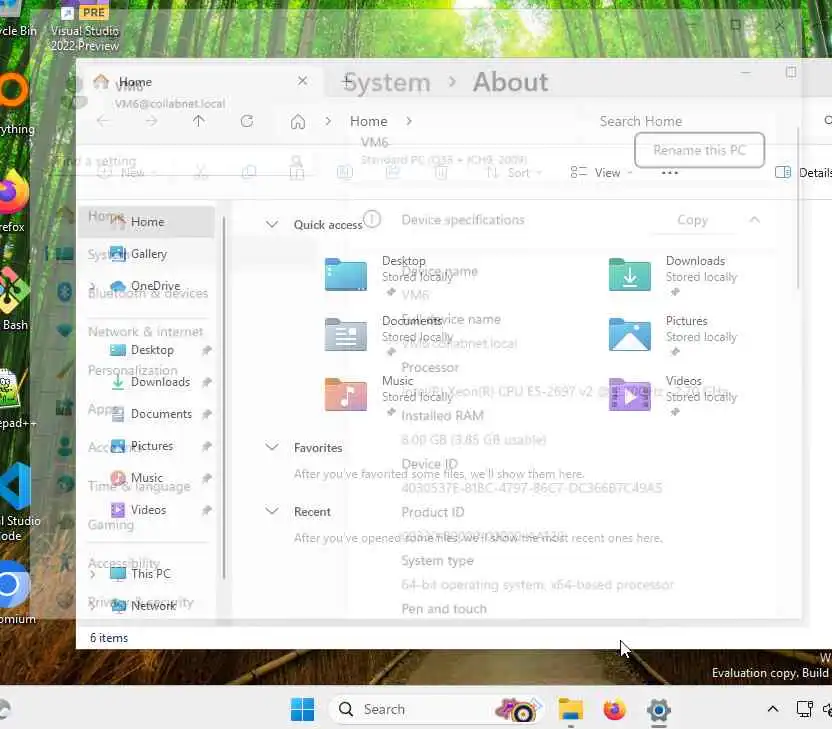Select the Pictures folder in Quick access
832x729 pixels.
click(674, 336)
